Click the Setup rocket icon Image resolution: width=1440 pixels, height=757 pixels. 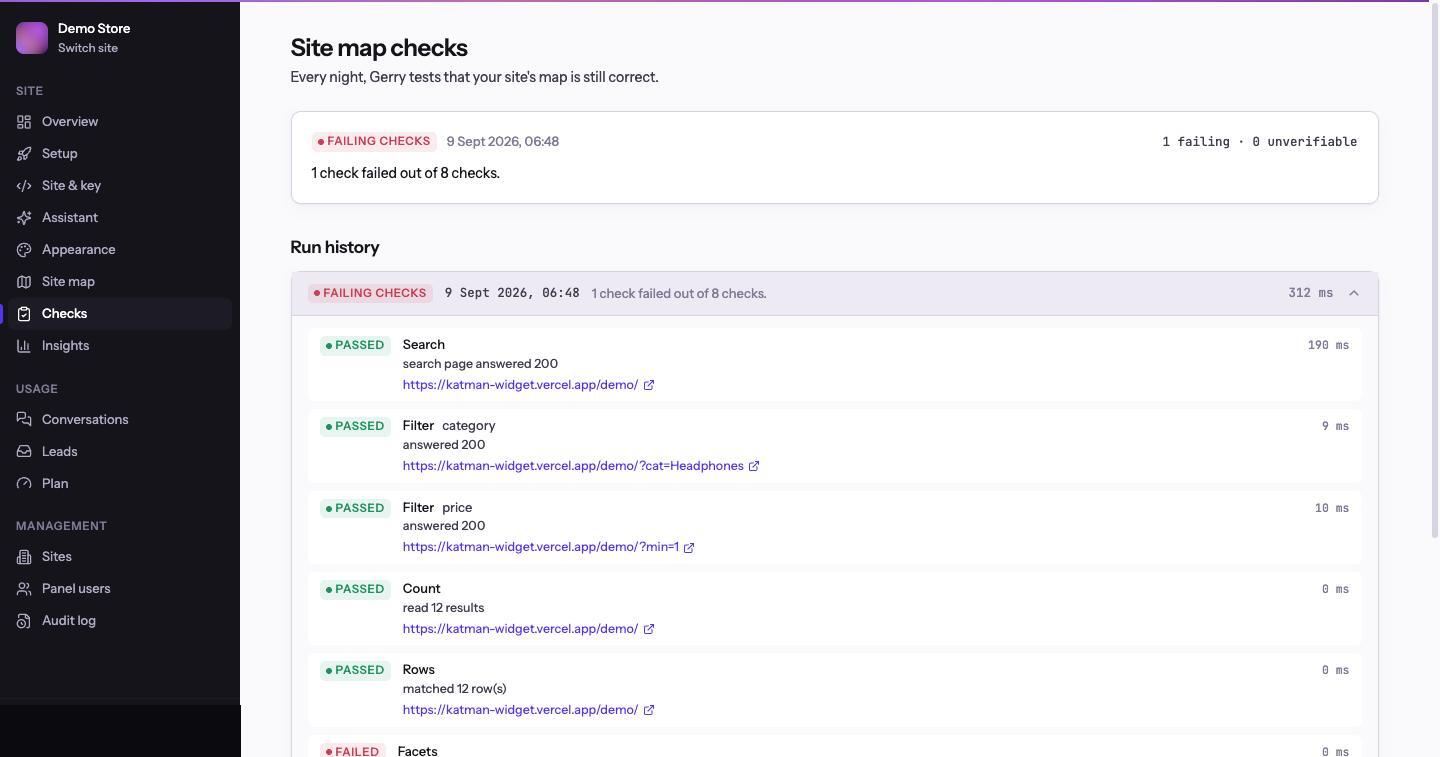[24, 154]
